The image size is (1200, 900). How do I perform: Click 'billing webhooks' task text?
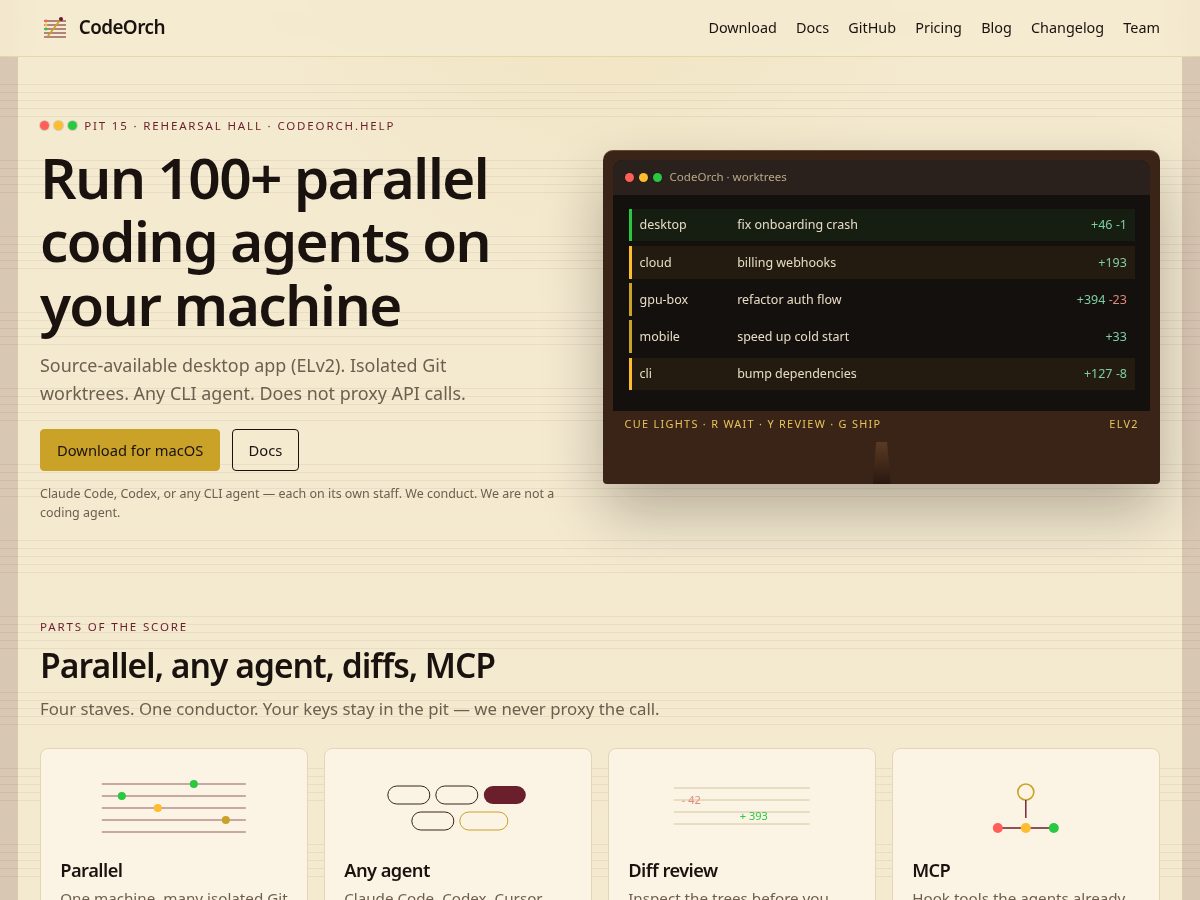point(786,262)
